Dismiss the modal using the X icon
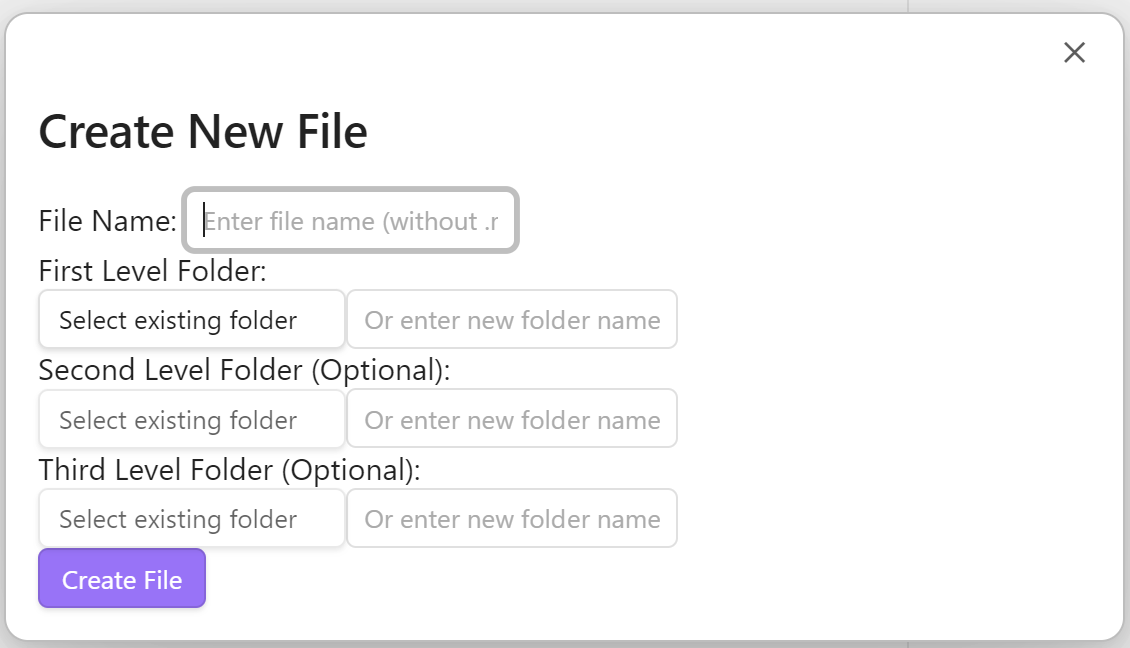 coord(1074,53)
